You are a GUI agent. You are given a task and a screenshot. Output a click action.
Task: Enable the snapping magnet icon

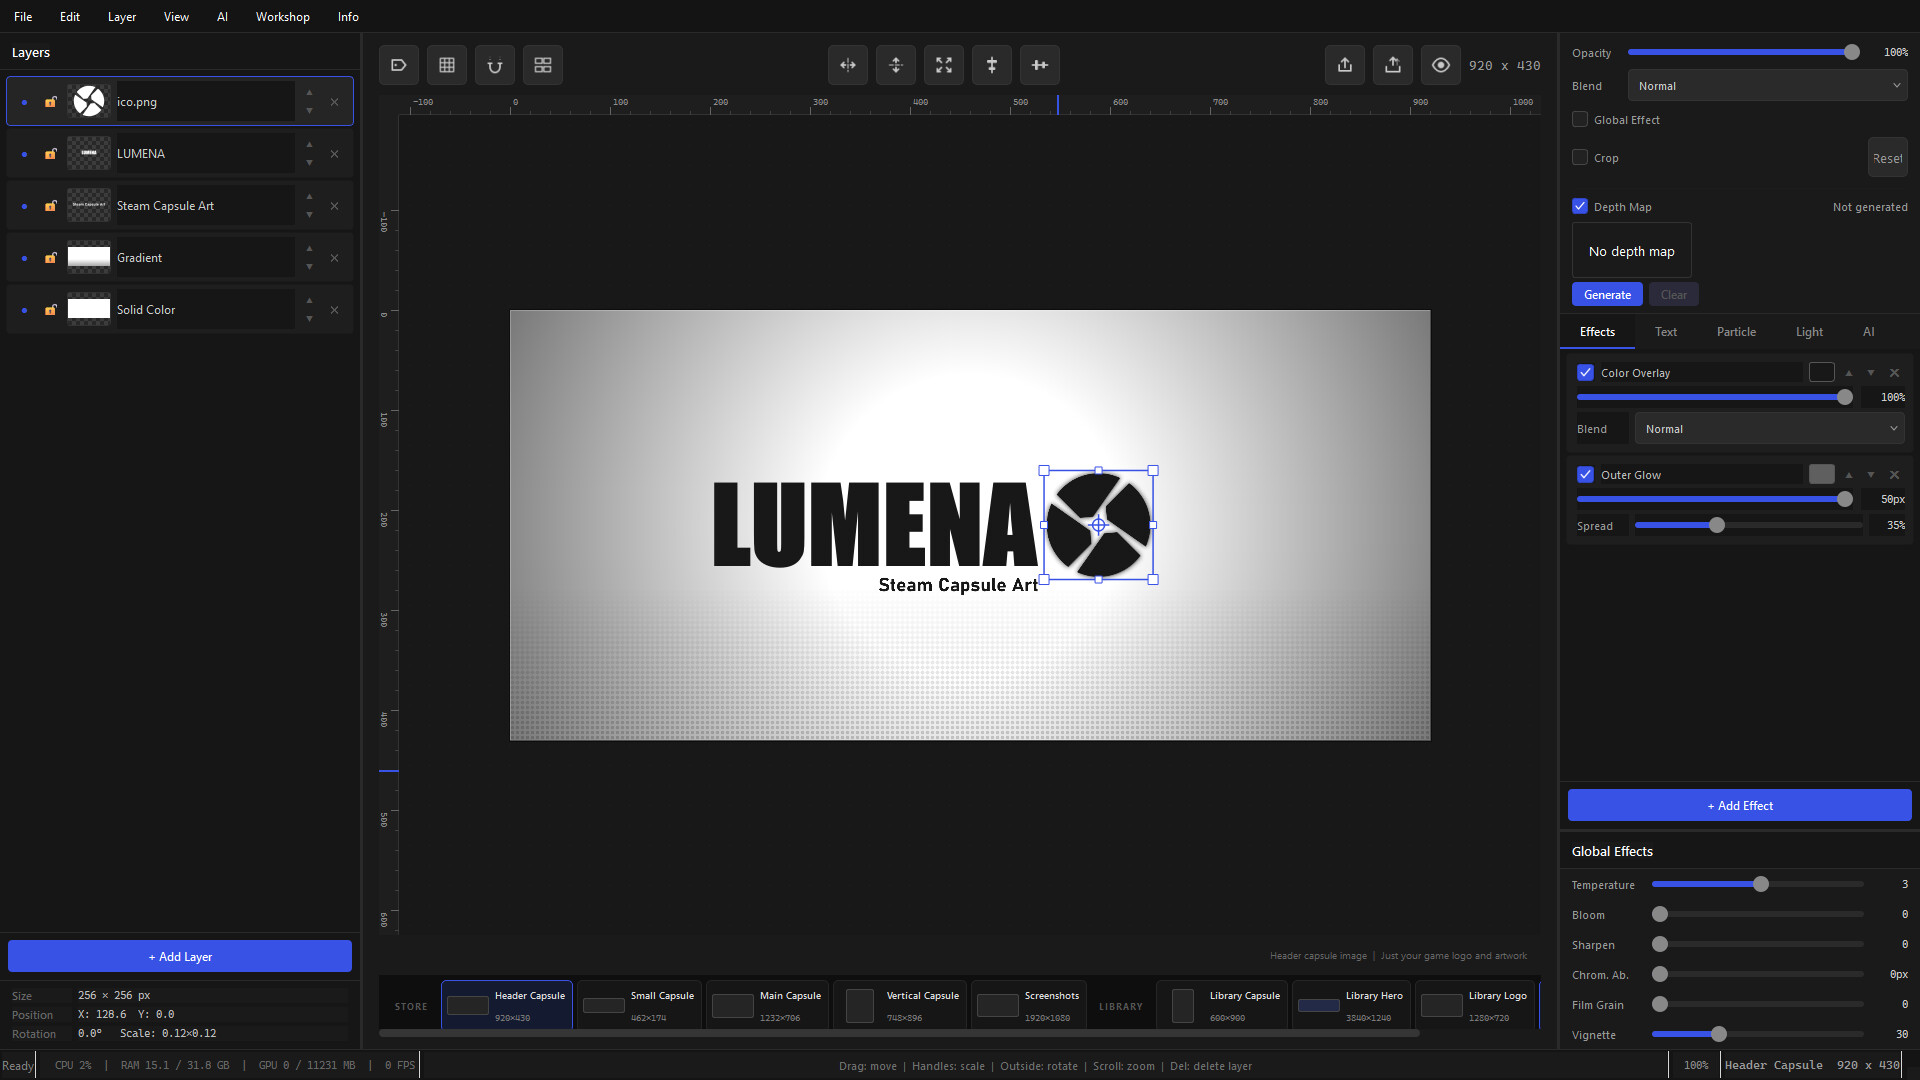(x=495, y=64)
